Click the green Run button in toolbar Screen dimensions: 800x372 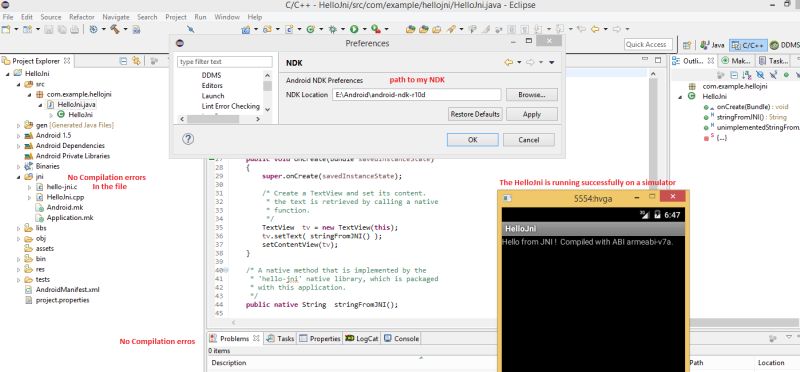[x=354, y=30]
